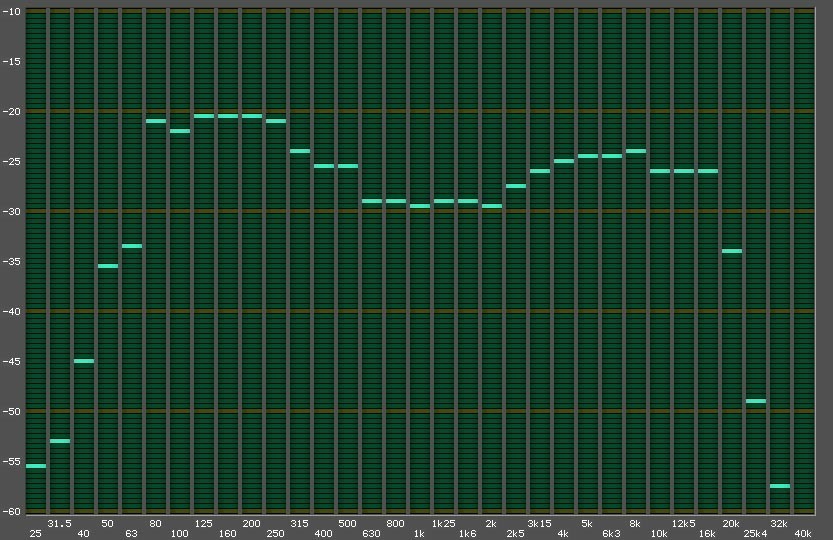The width and height of the screenshot is (833, 540).
Task: Click the 2k5 frequency label
Action: pos(515,534)
